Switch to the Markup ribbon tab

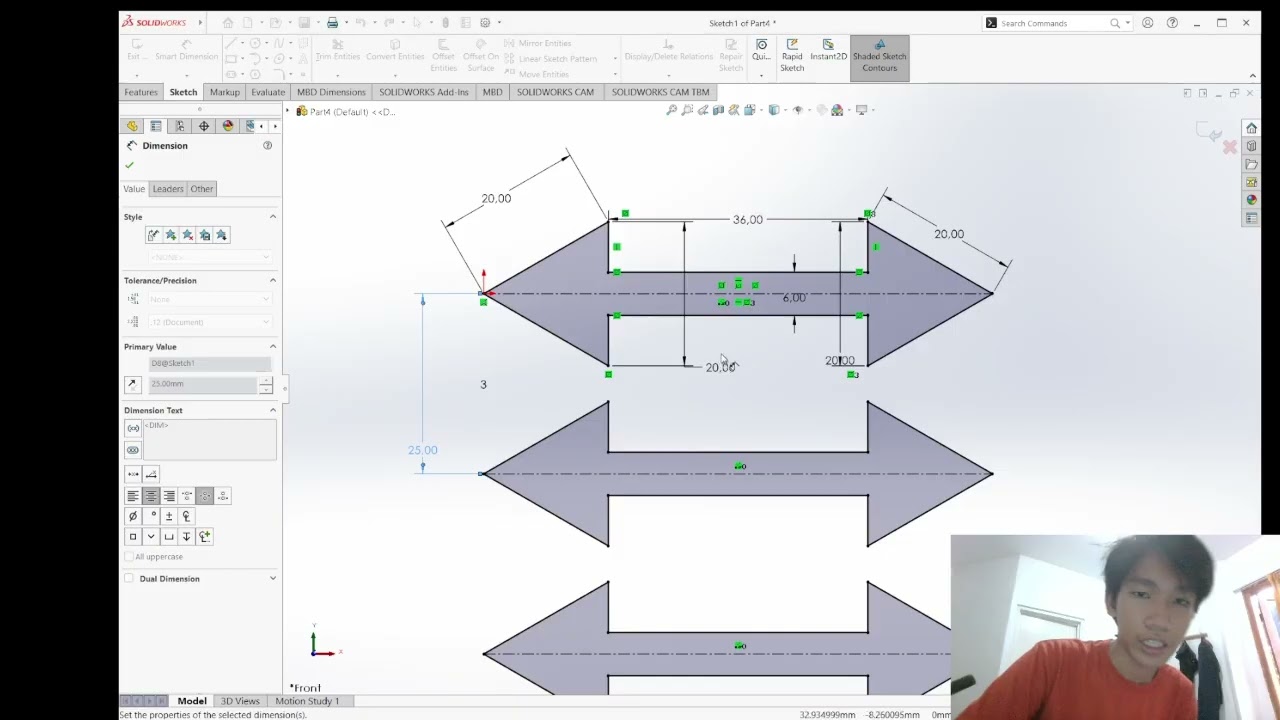[225, 92]
